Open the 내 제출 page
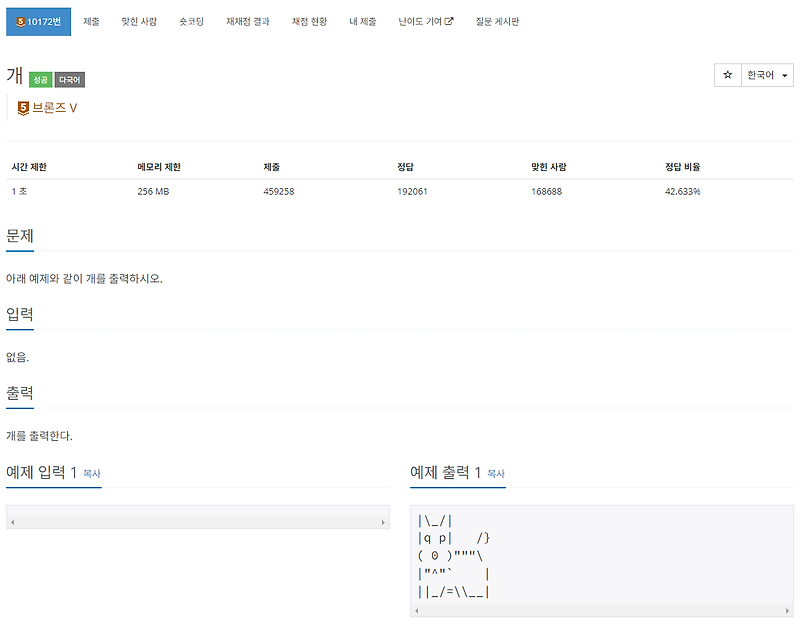800x627 pixels. [360, 20]
